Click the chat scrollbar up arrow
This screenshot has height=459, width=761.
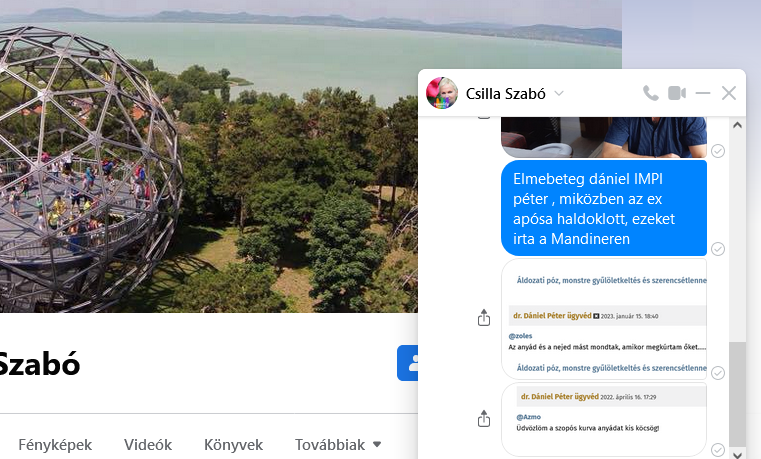click(x=737, y=125)
